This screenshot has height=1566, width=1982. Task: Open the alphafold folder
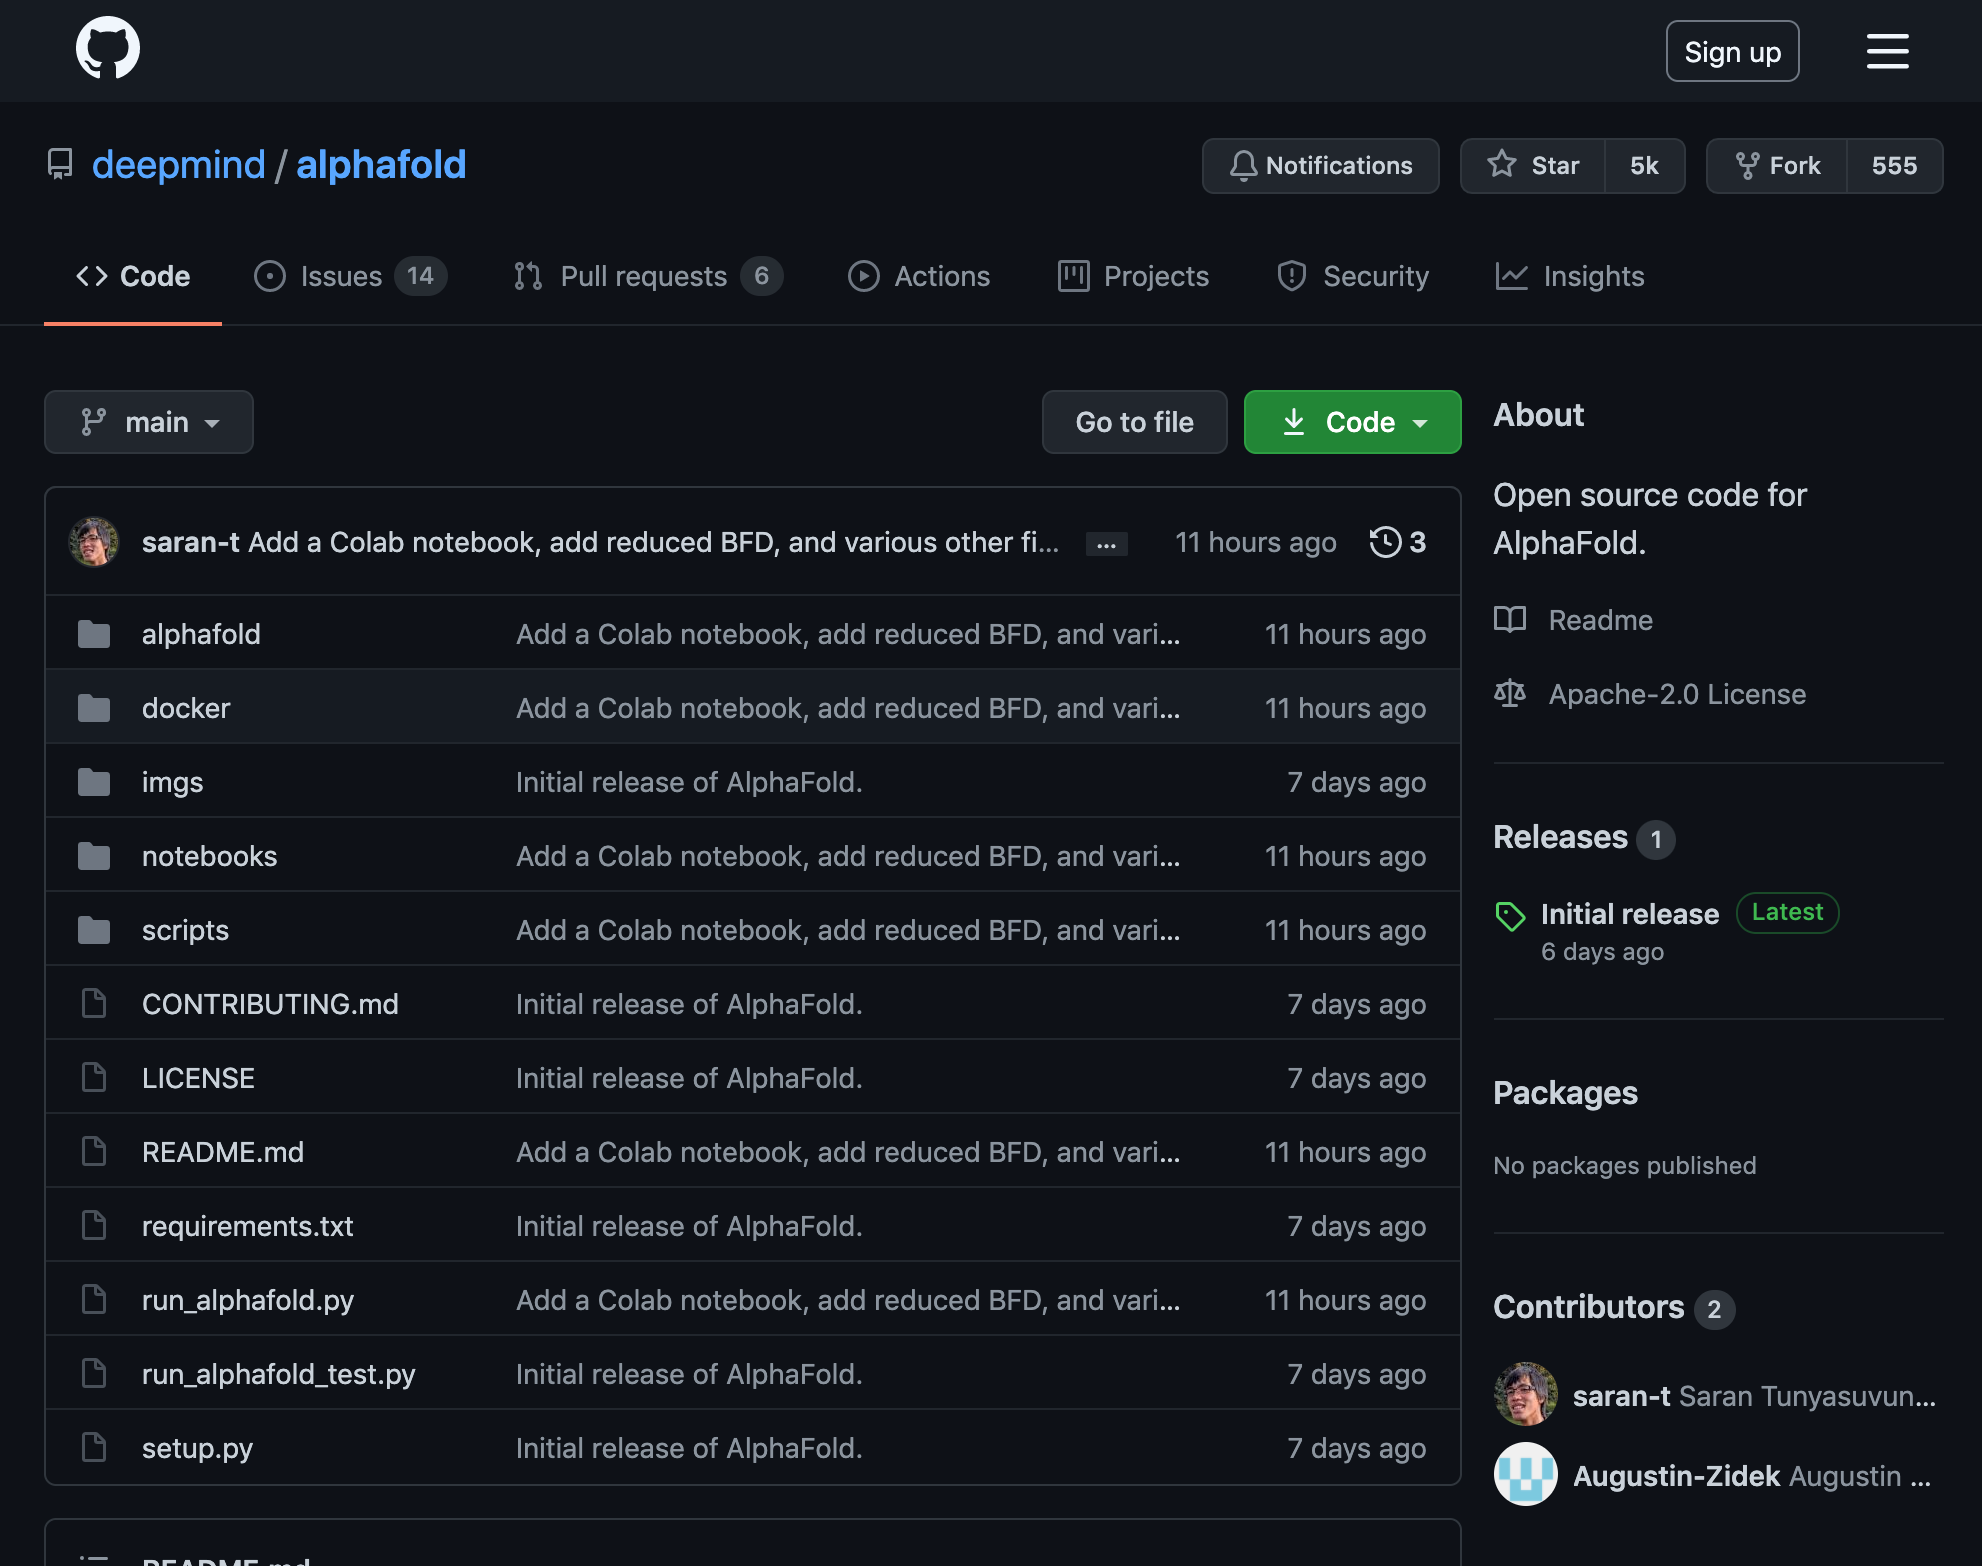[x=201, y=634]
